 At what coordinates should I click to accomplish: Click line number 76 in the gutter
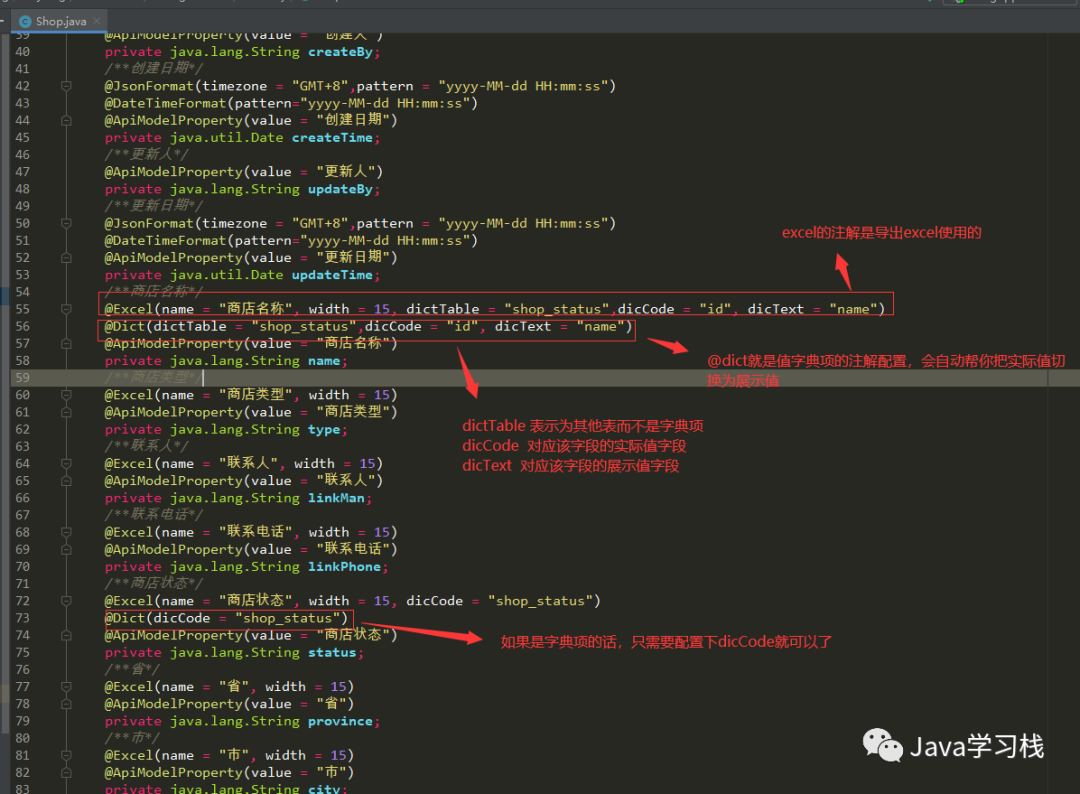tap(23, 669)
